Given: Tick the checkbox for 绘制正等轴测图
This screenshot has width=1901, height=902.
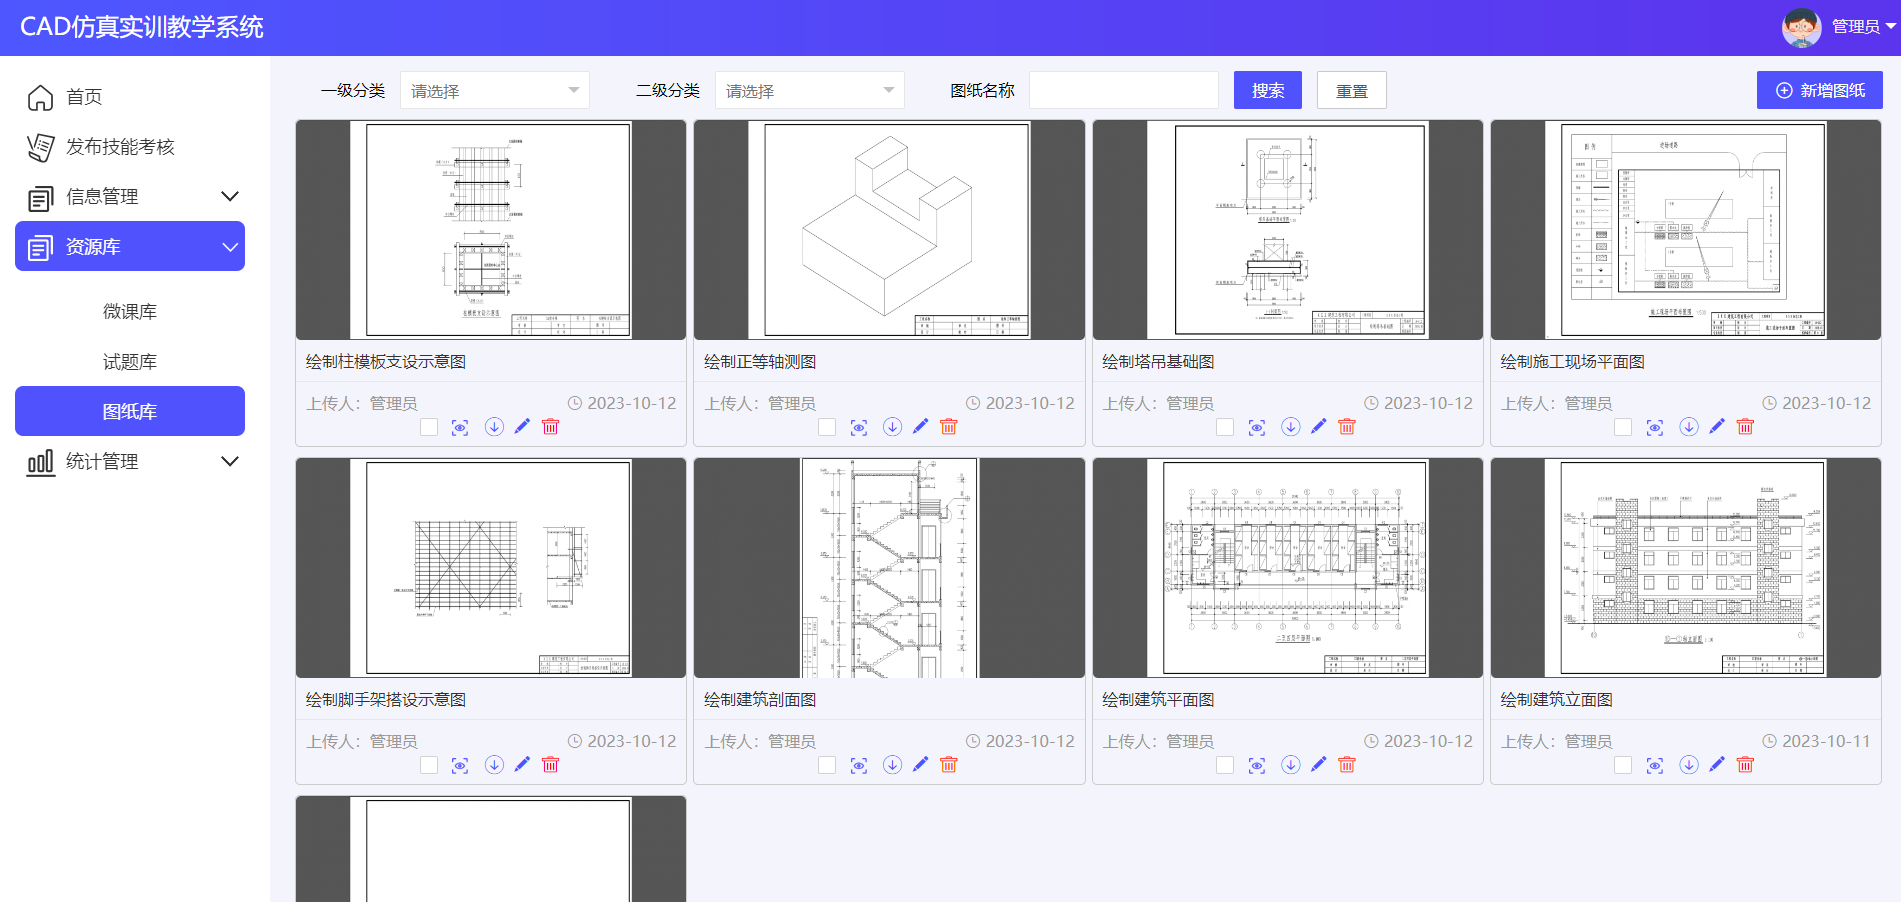Looking at the screenshot, I should [827, 427].
